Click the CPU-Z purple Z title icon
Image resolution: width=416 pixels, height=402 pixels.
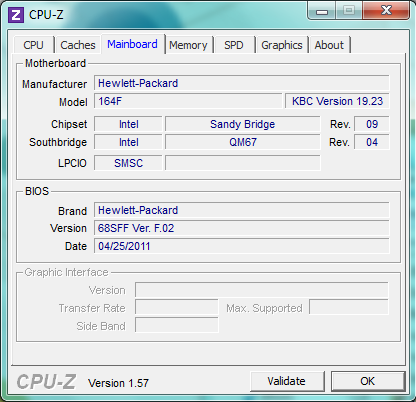pos(16,15)
